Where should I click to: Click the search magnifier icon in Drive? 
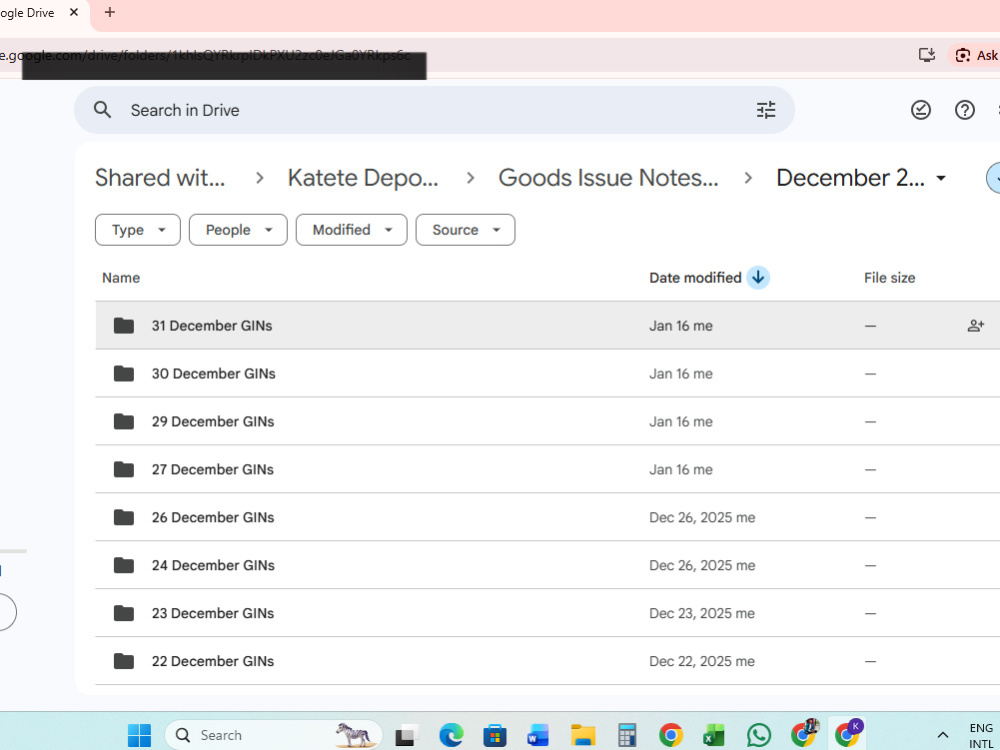point(102,110)
